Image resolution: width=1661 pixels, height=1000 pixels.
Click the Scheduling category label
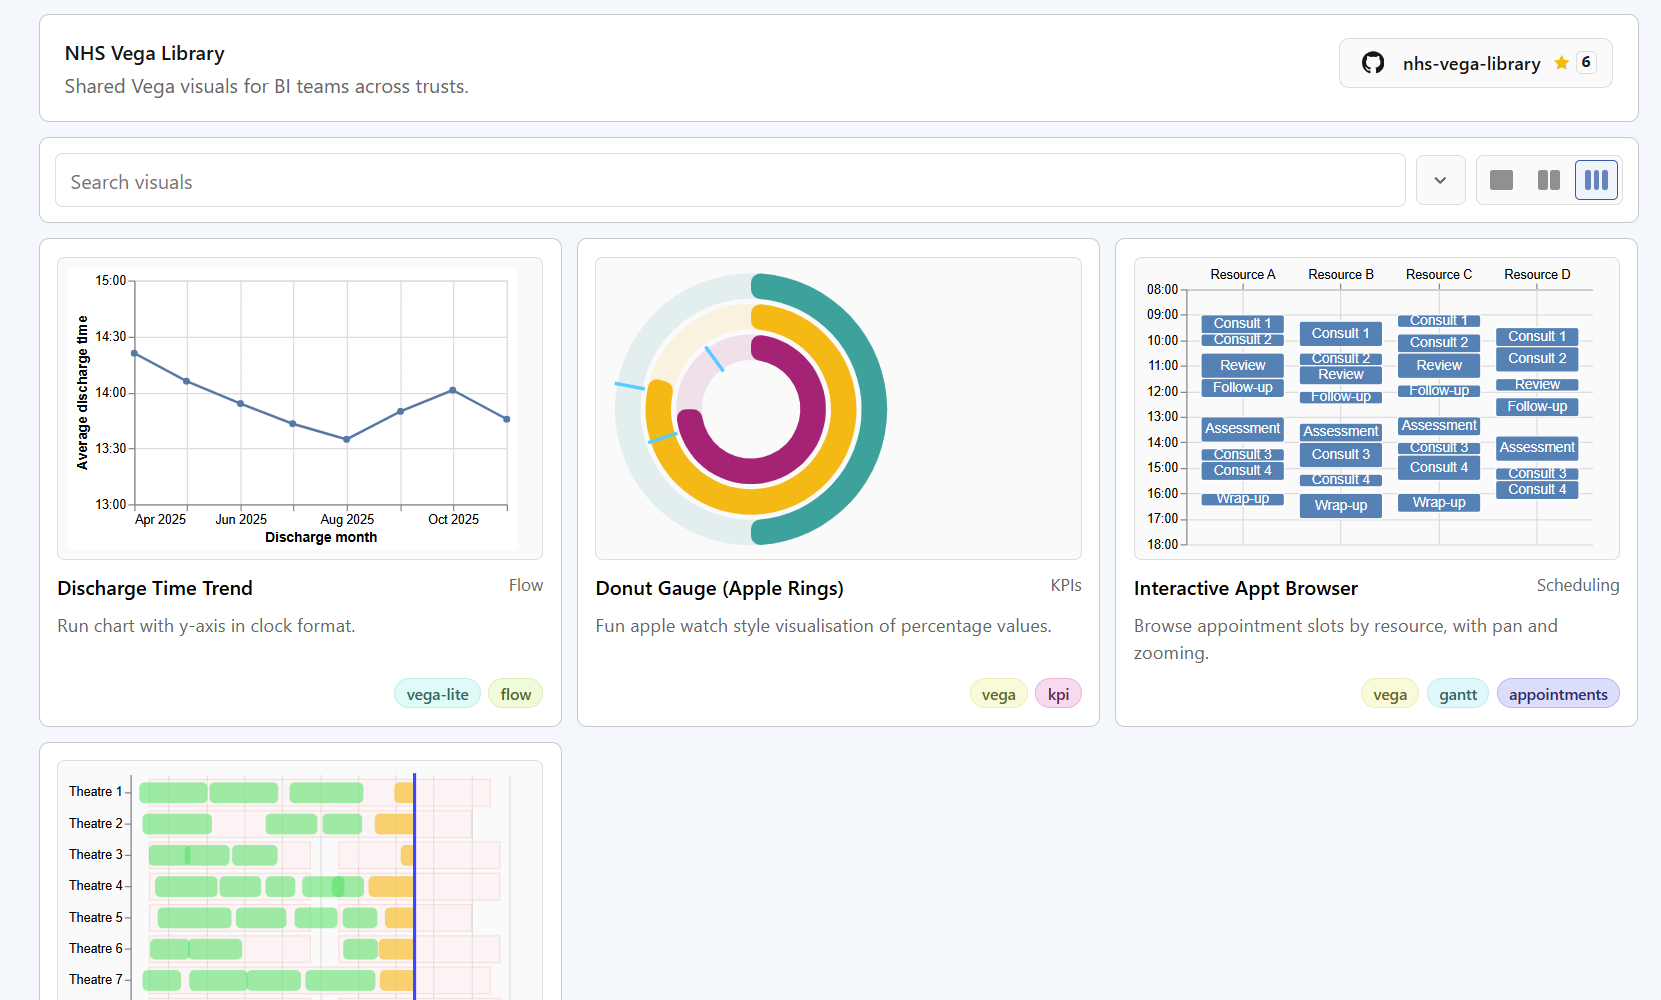1578,585
